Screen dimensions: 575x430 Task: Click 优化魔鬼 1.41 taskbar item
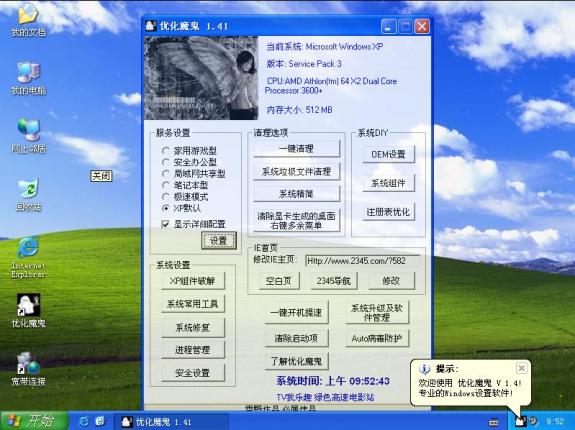tap(171, 422)
